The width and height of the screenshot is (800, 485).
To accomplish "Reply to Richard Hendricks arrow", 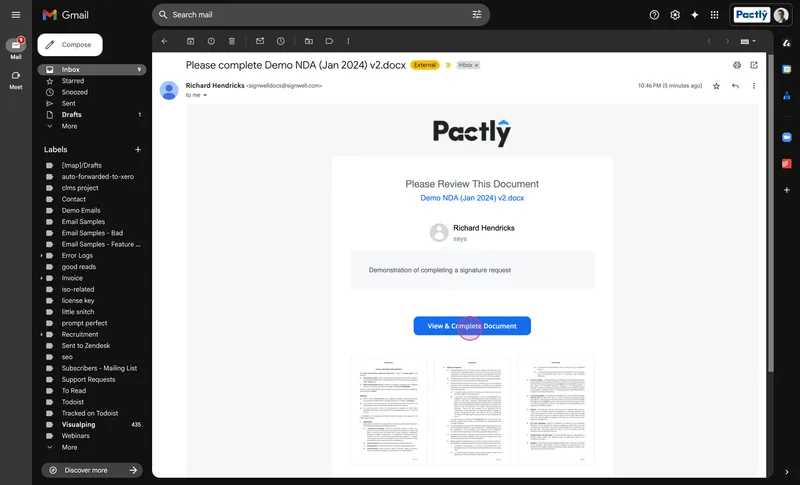I will click(x=735, y=86).
